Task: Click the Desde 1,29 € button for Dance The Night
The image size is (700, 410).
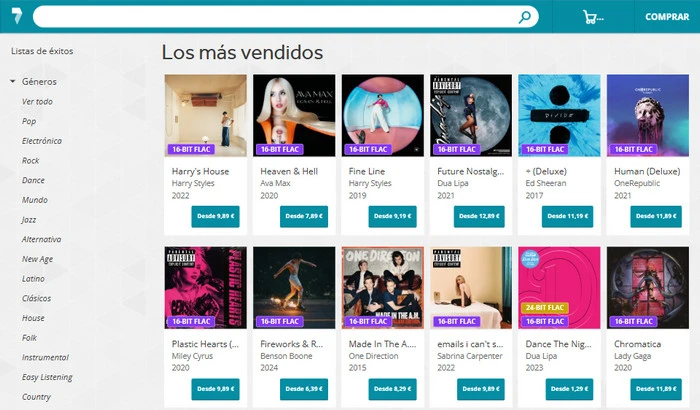Action: (x=569, y=389)
